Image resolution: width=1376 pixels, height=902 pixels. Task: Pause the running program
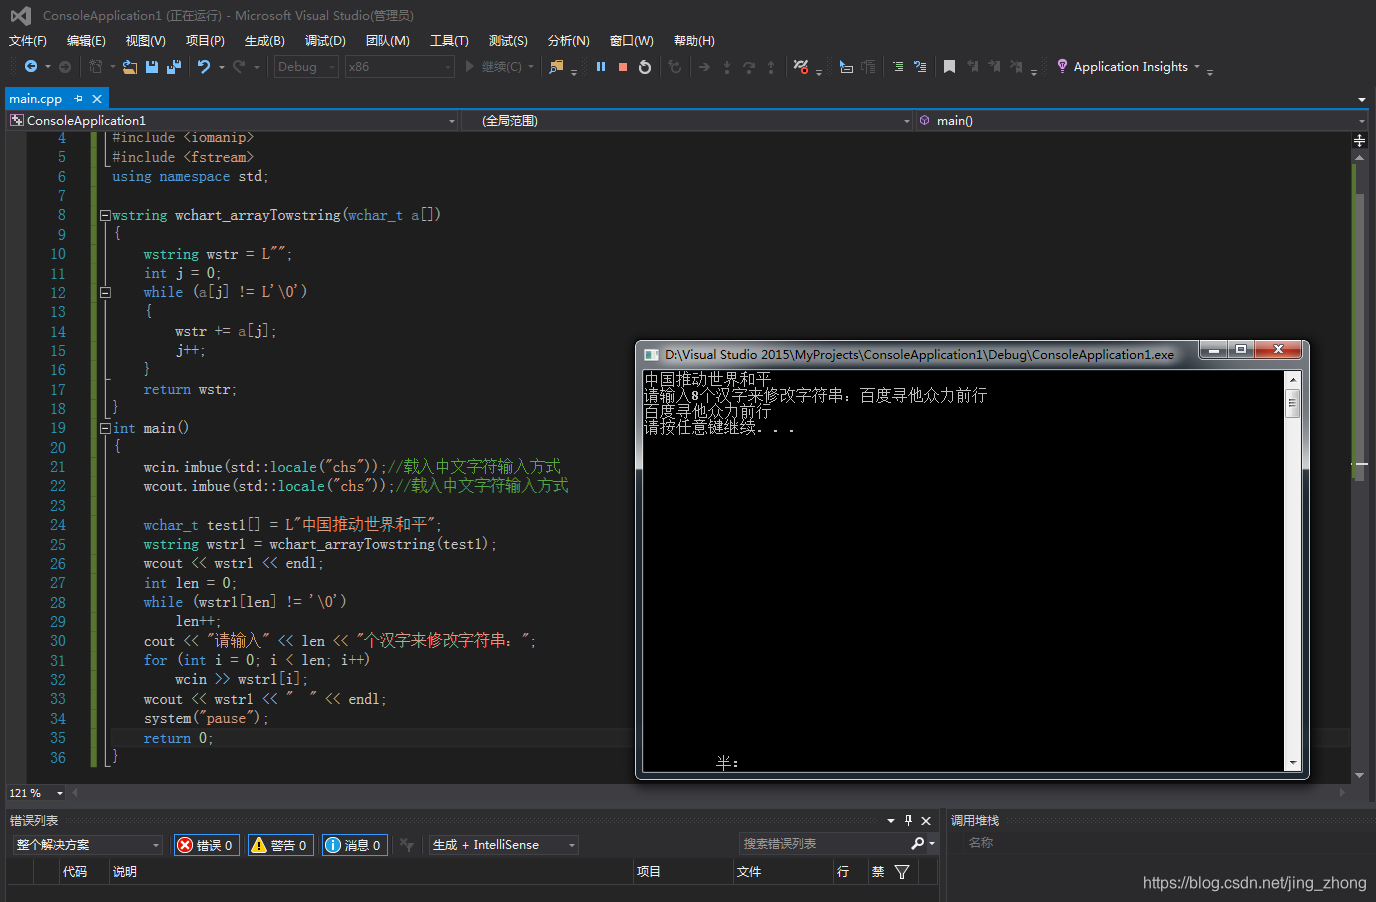(x=601, y=66)
